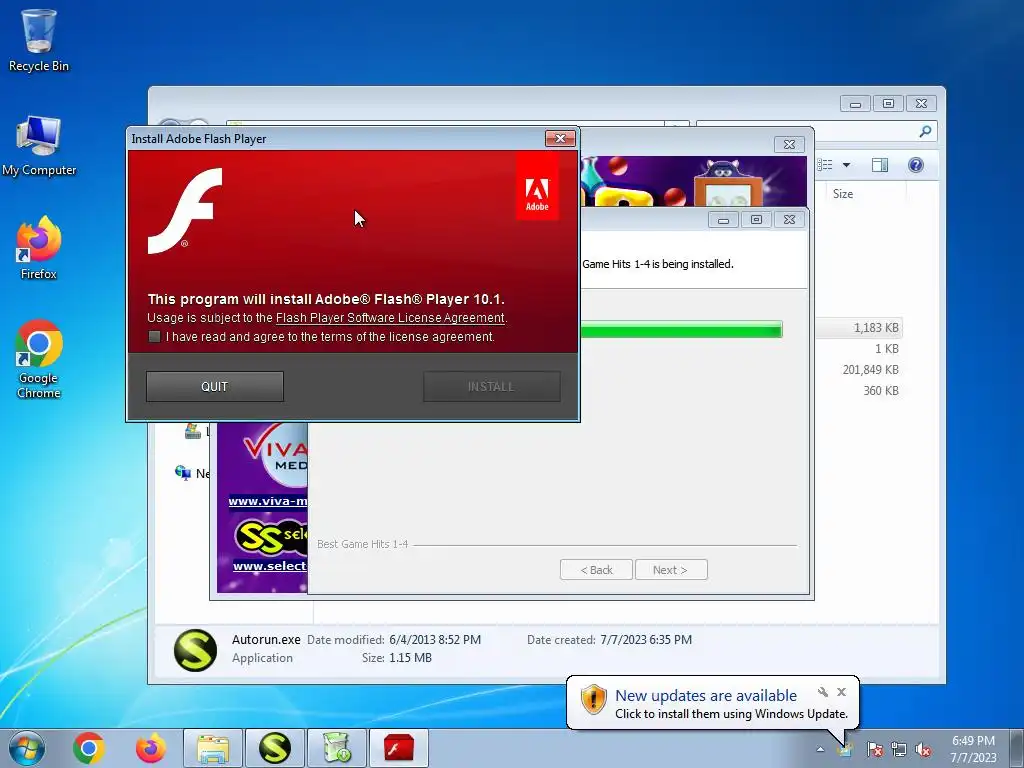Image resolution: width=1024 pixels, height=768 pixels.
Task: Click the Network item in Explorer navigation pane
Action: 193,473
